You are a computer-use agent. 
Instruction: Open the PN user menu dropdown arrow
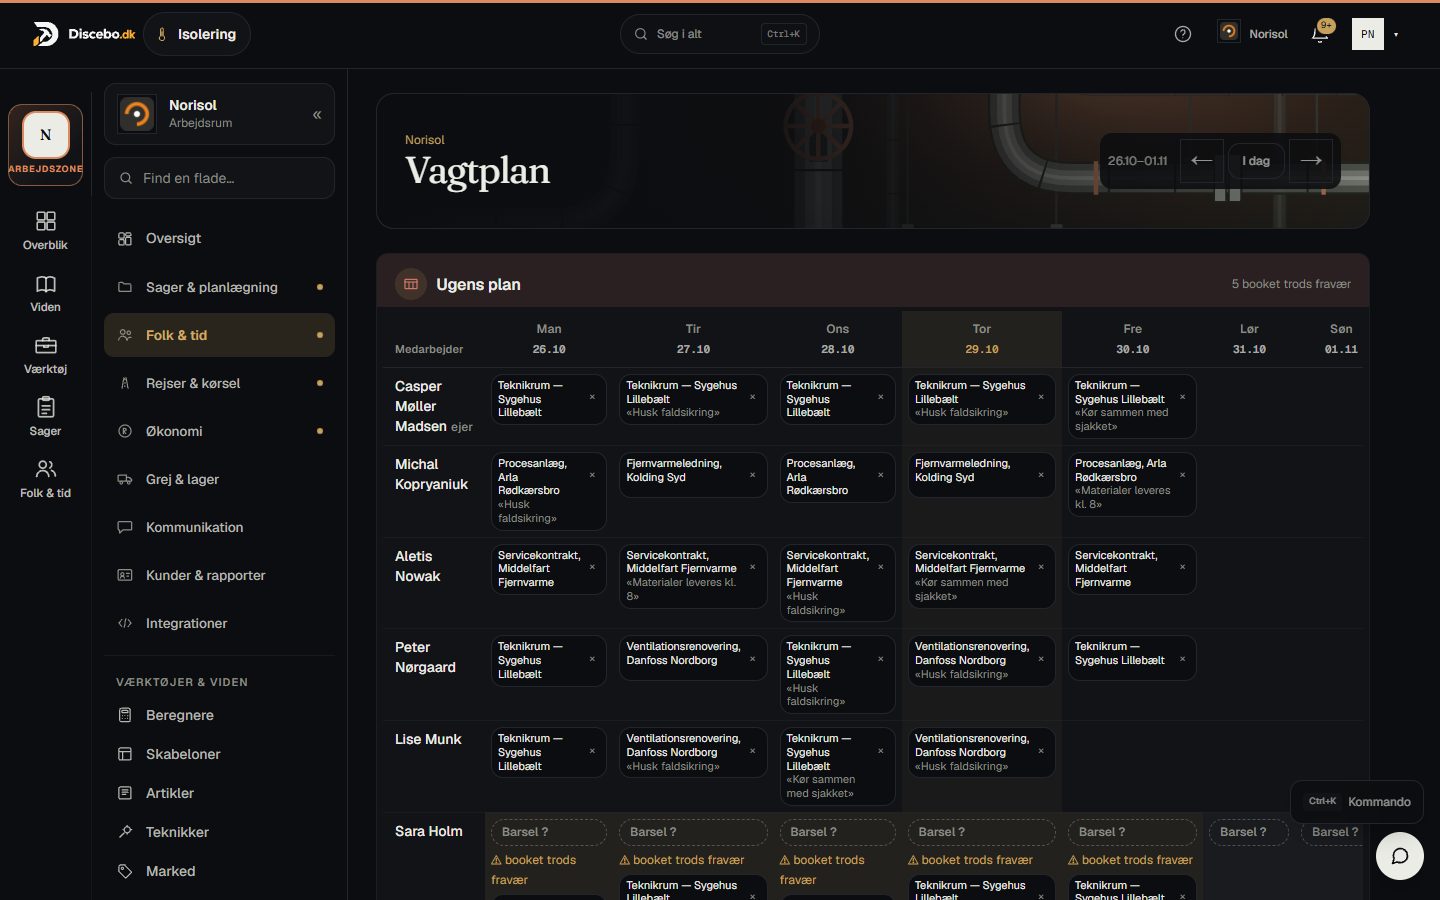click(1396, 35)
